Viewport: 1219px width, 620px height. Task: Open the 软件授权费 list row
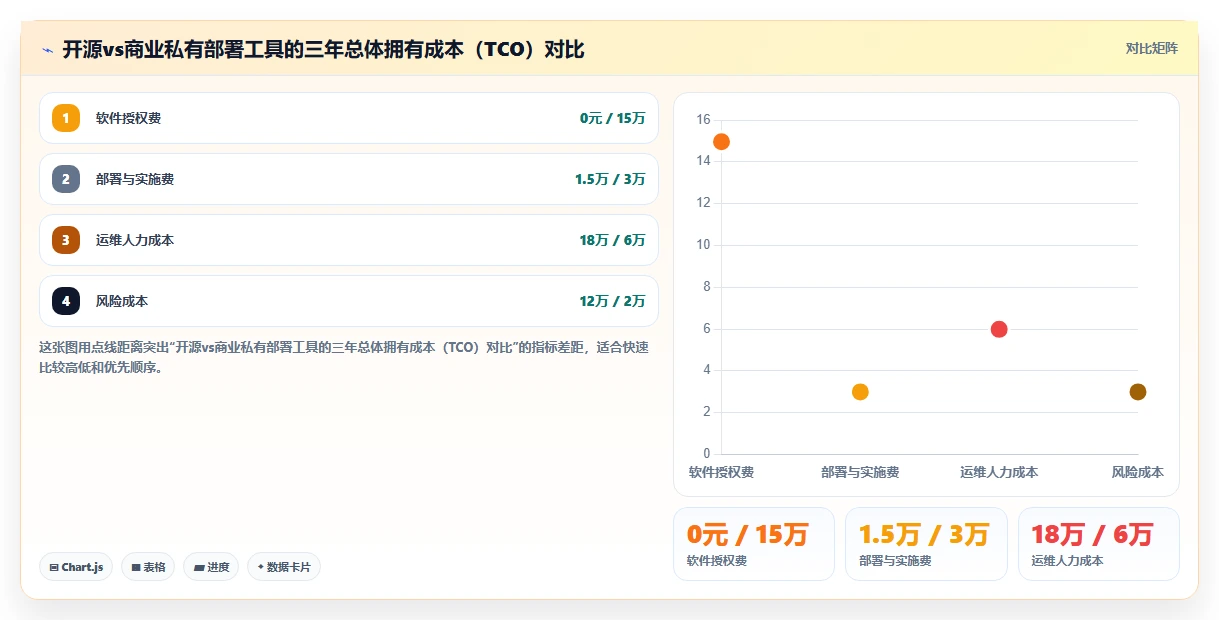click(x=348, y=118)
